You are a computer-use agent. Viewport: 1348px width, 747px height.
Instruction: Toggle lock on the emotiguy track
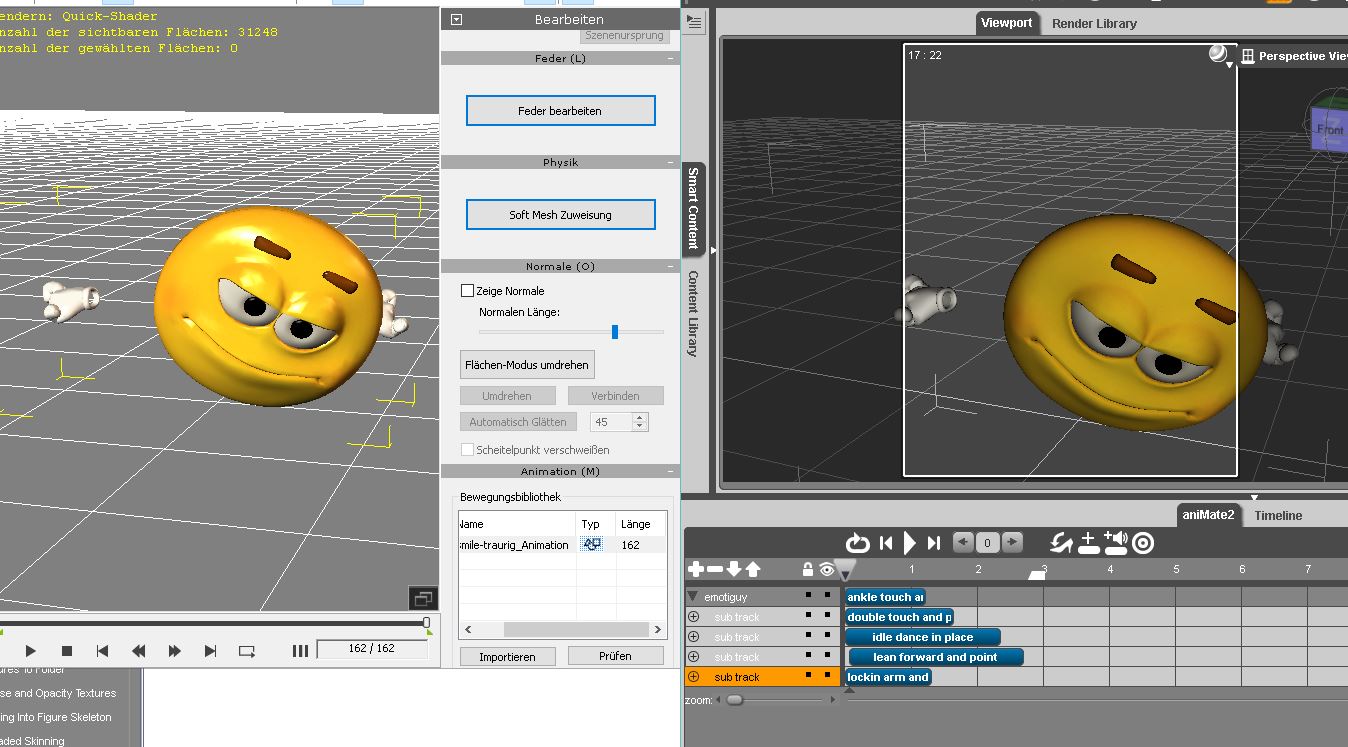(x=808, y=596)
